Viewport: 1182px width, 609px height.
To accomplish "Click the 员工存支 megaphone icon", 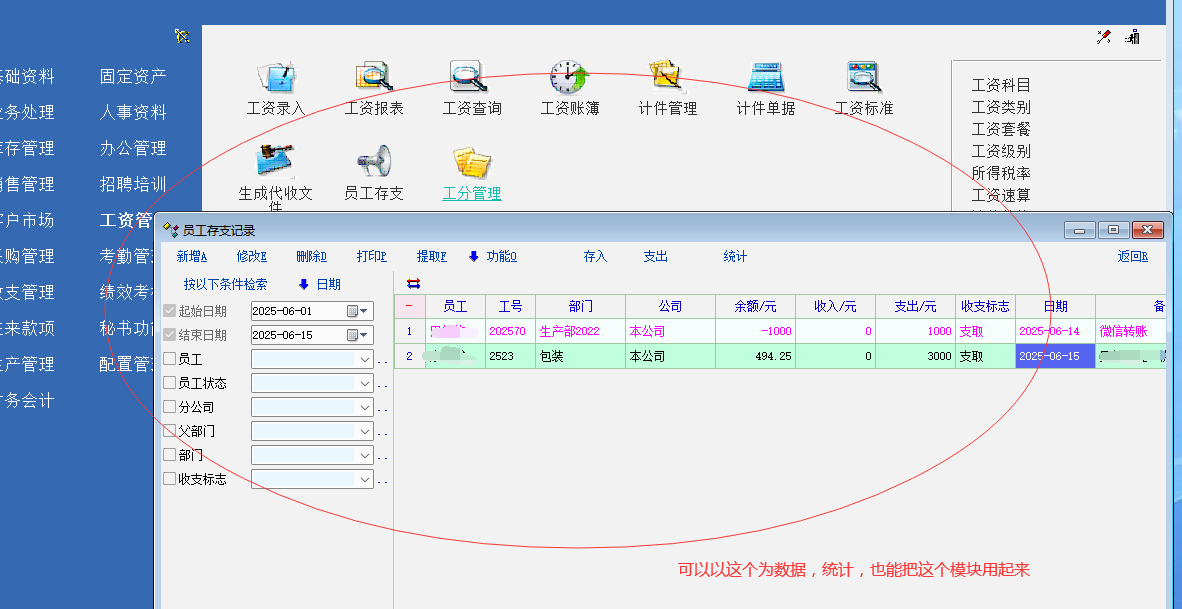I will click(x=373, y=162).
